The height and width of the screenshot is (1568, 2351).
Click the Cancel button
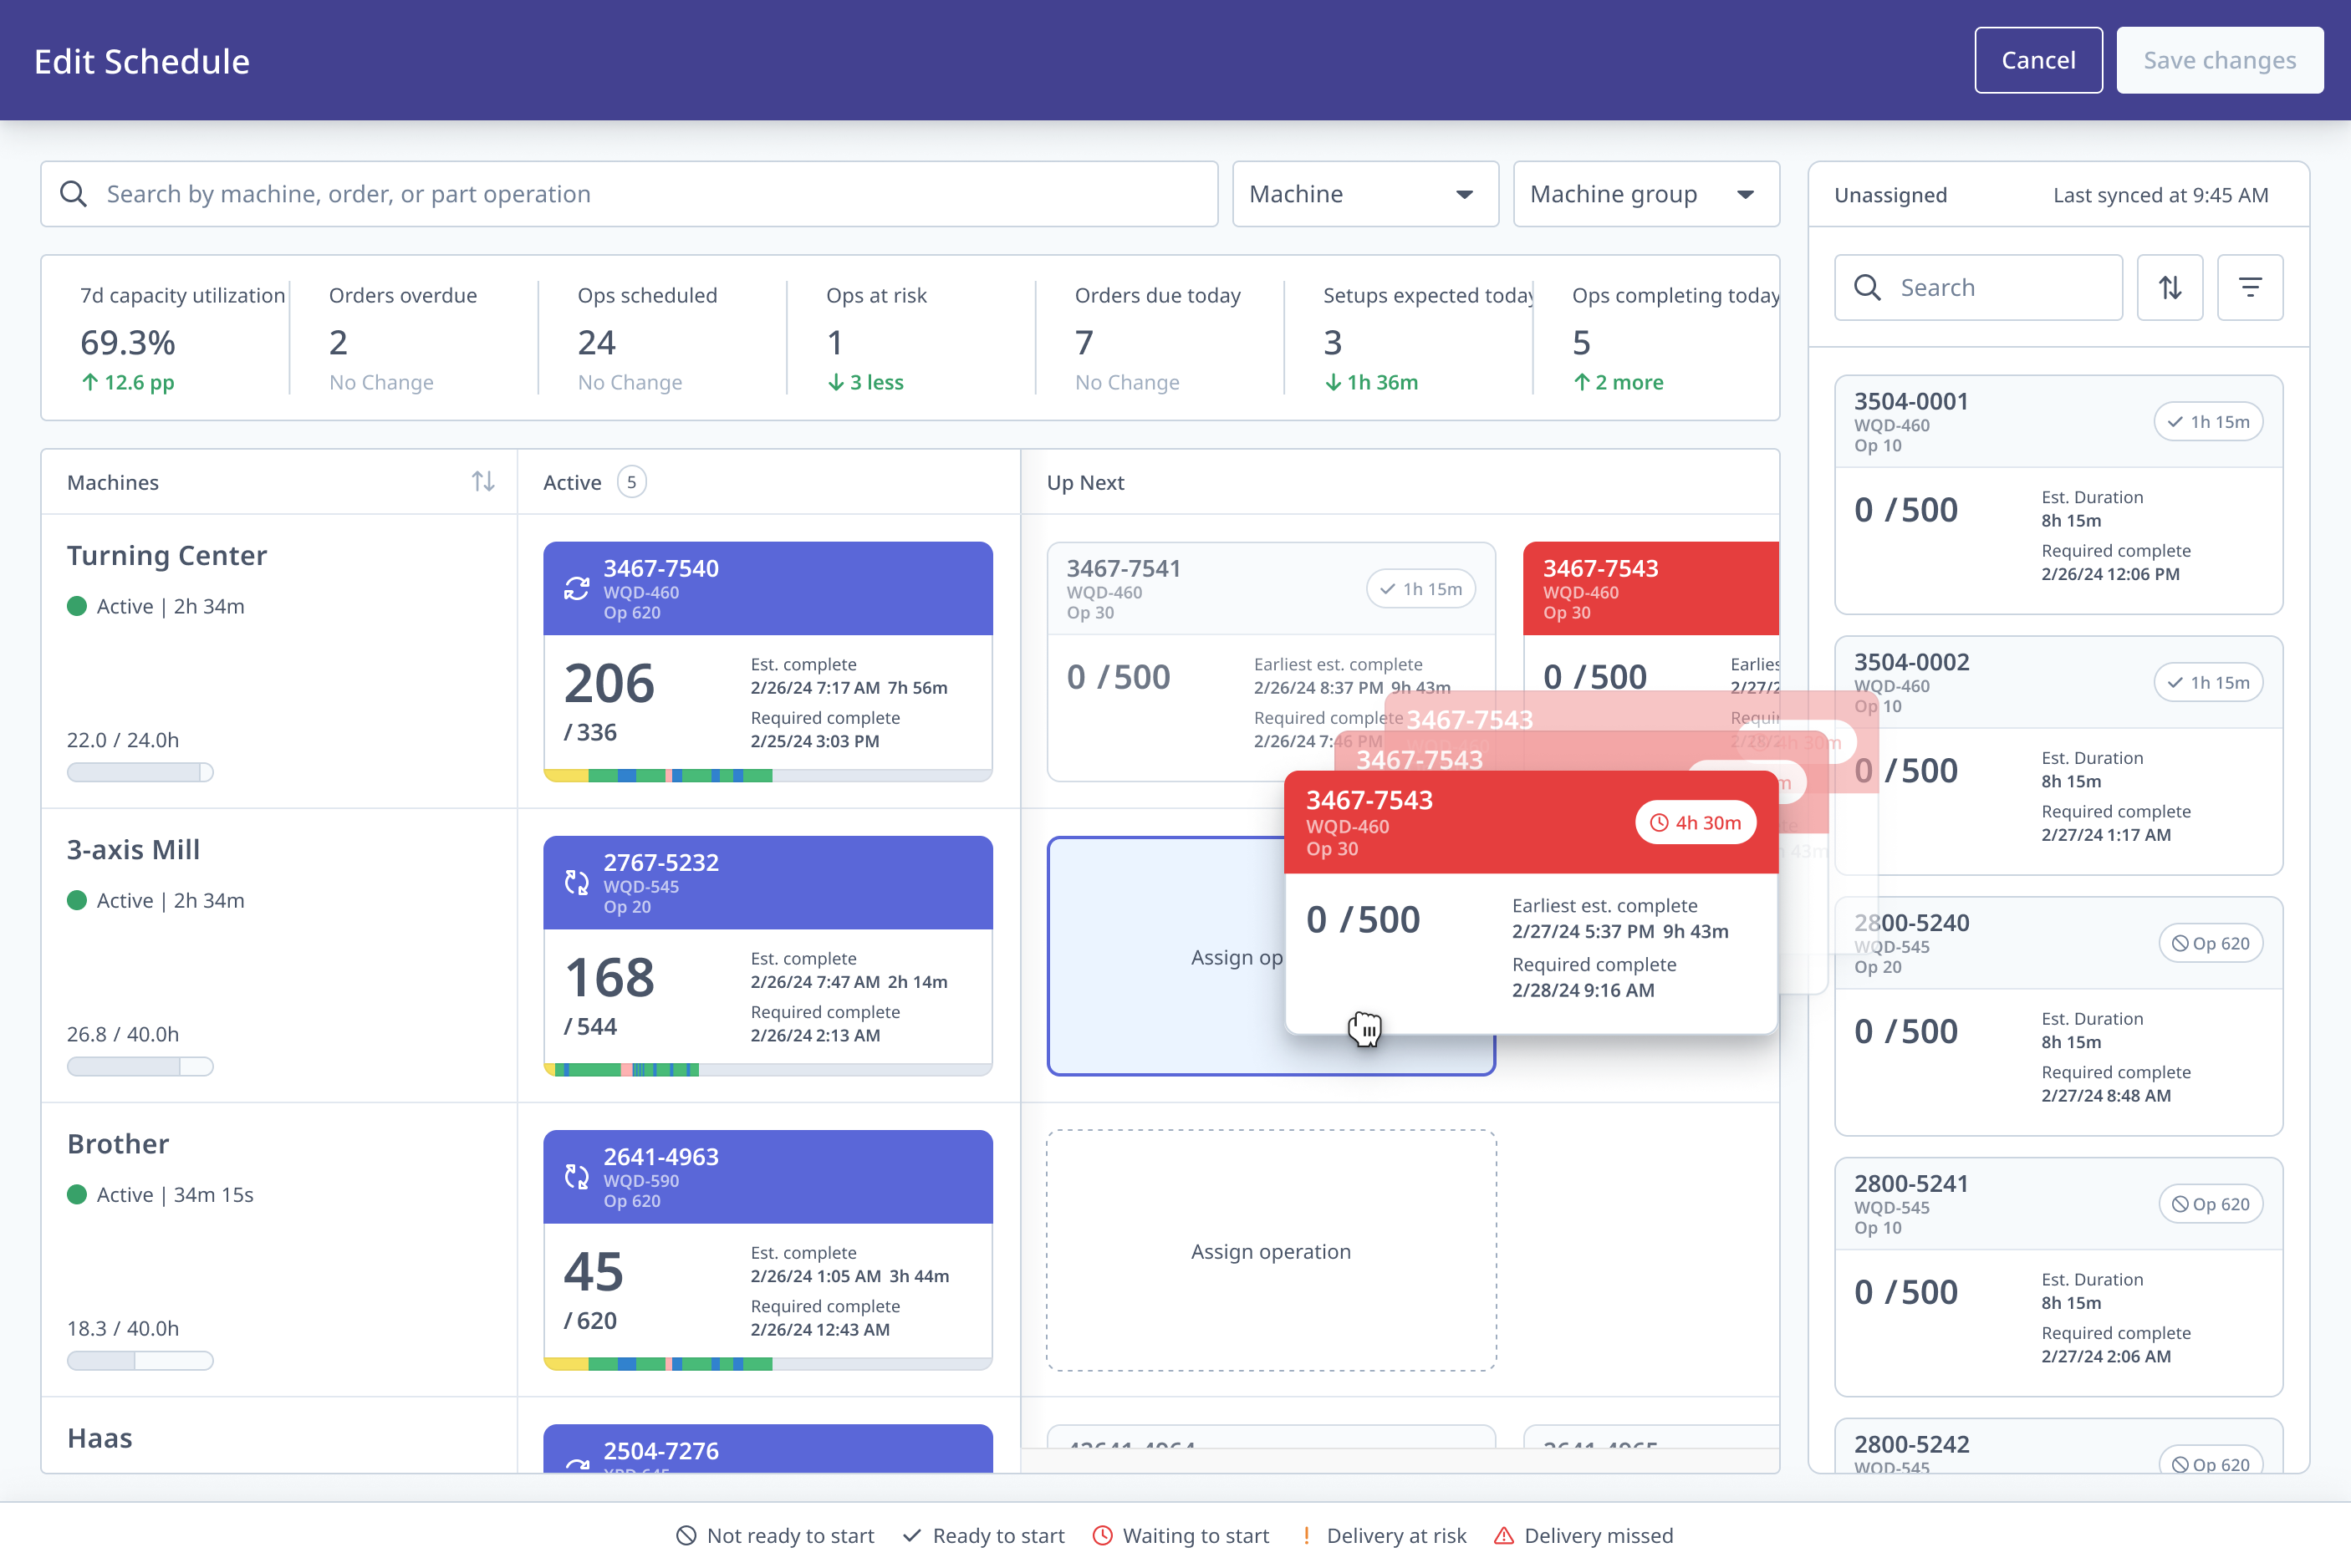[x=2038, y=60]
